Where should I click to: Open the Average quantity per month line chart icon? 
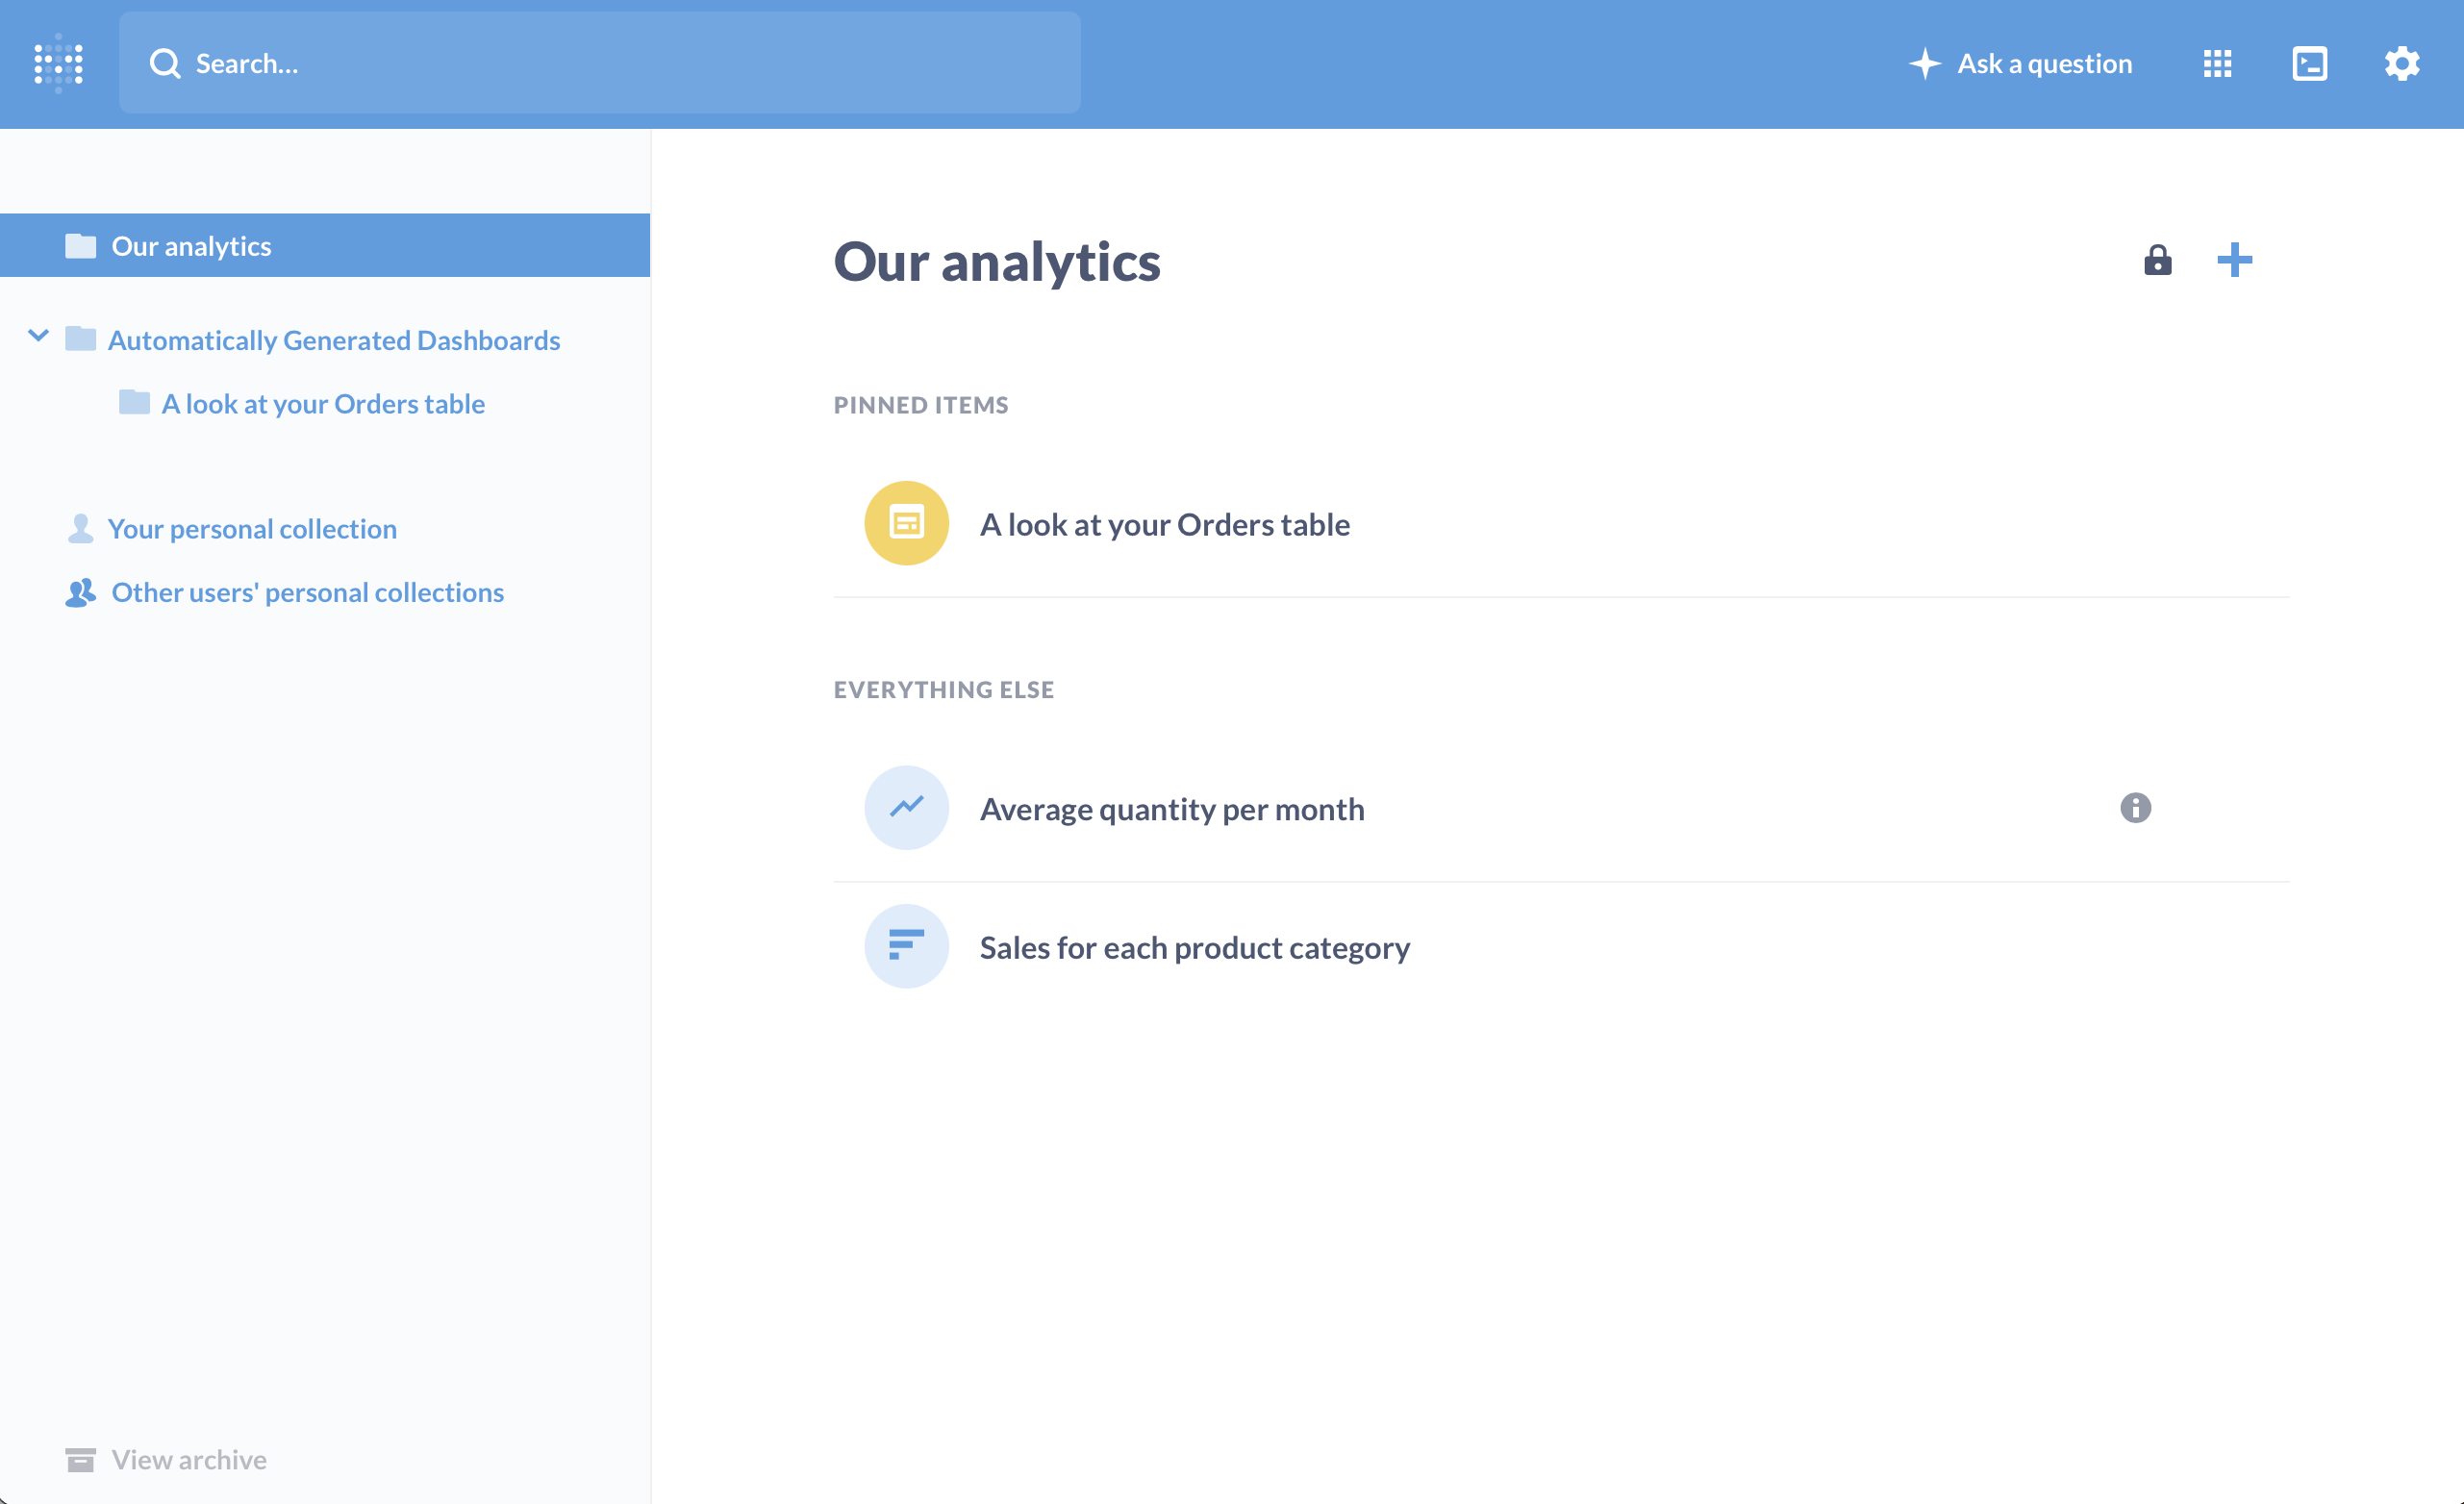point(905,807)
